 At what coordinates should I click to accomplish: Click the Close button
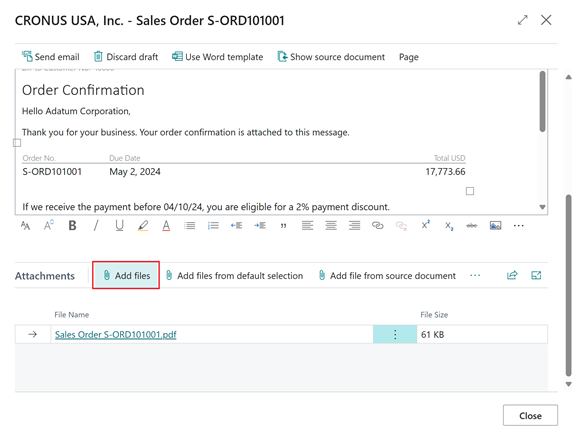530,415
